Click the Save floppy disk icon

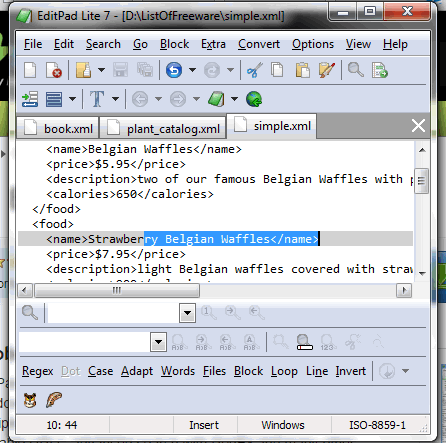coord(120,70)
